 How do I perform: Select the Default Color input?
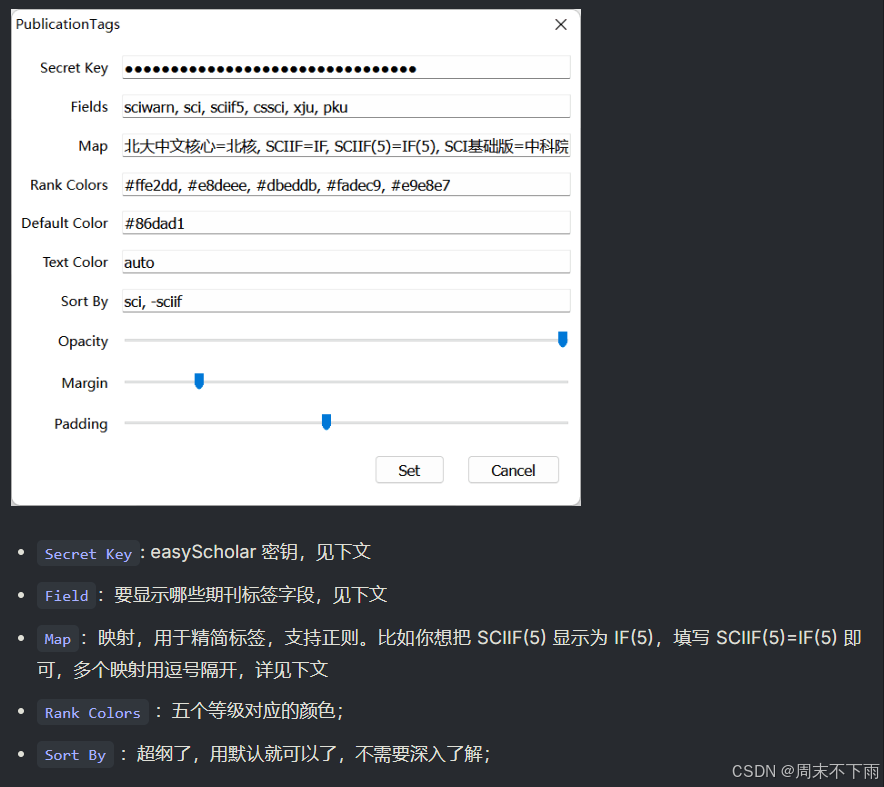[346, 223]
